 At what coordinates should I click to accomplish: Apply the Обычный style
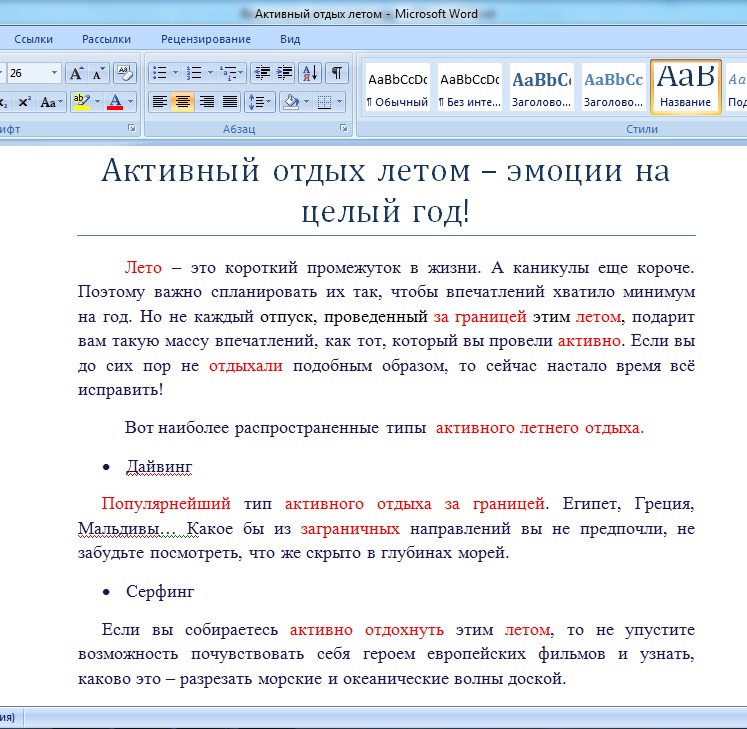click(x=397, y=87)
